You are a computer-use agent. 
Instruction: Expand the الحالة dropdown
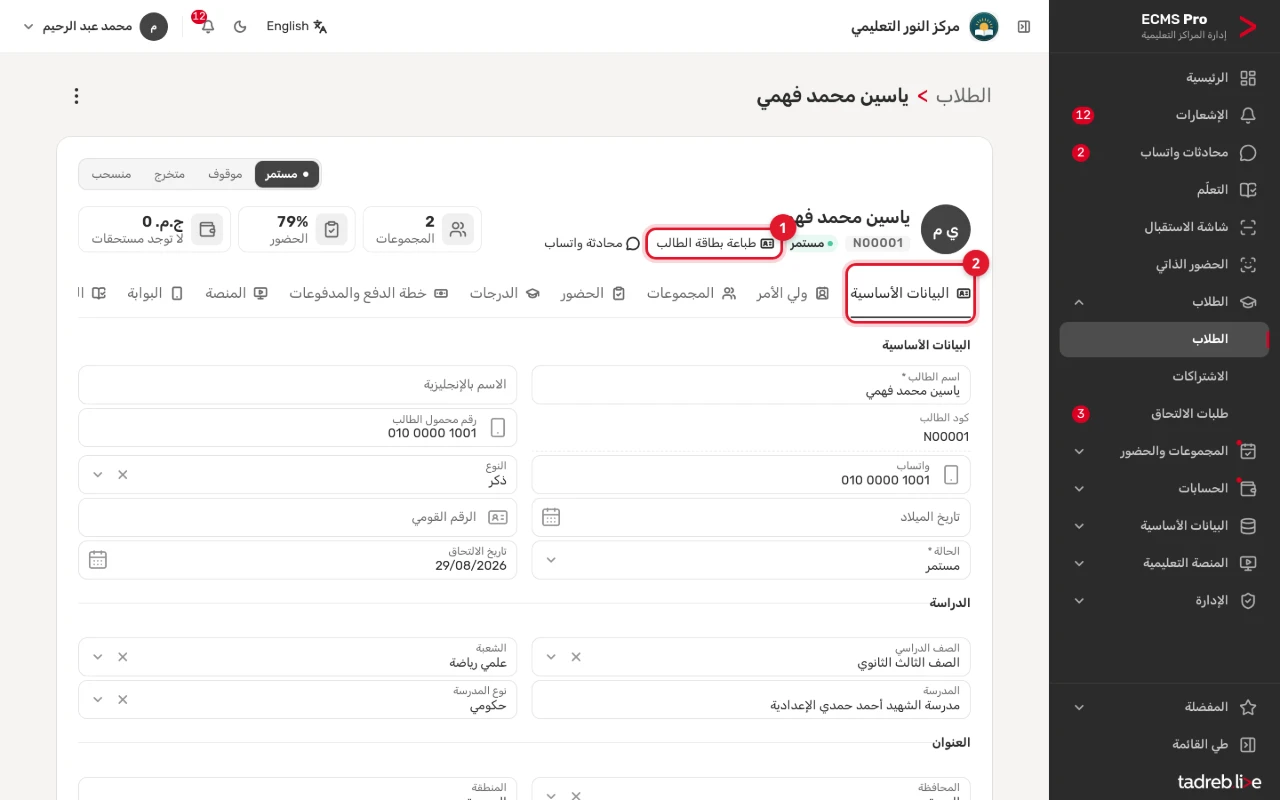550,560
